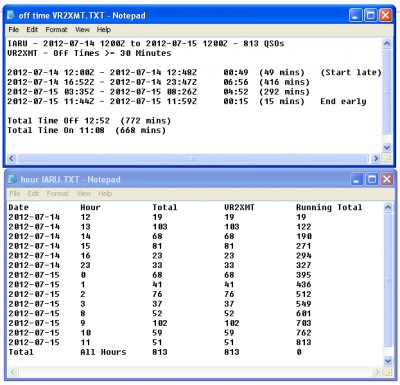Click scroll right arrow in off time window

coord(376,158)
